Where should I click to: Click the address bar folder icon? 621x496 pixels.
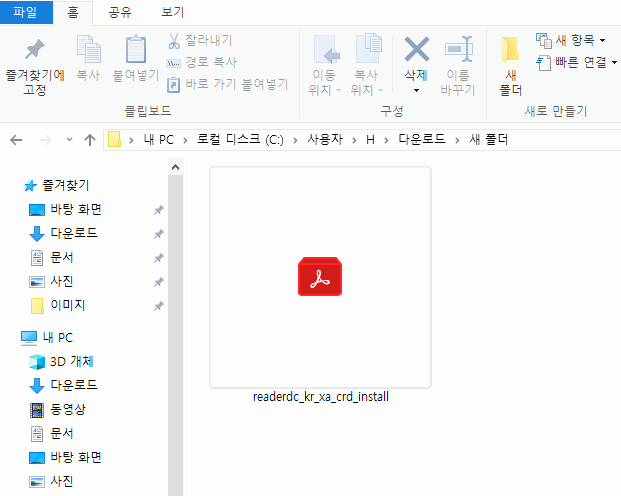[114, 139]
